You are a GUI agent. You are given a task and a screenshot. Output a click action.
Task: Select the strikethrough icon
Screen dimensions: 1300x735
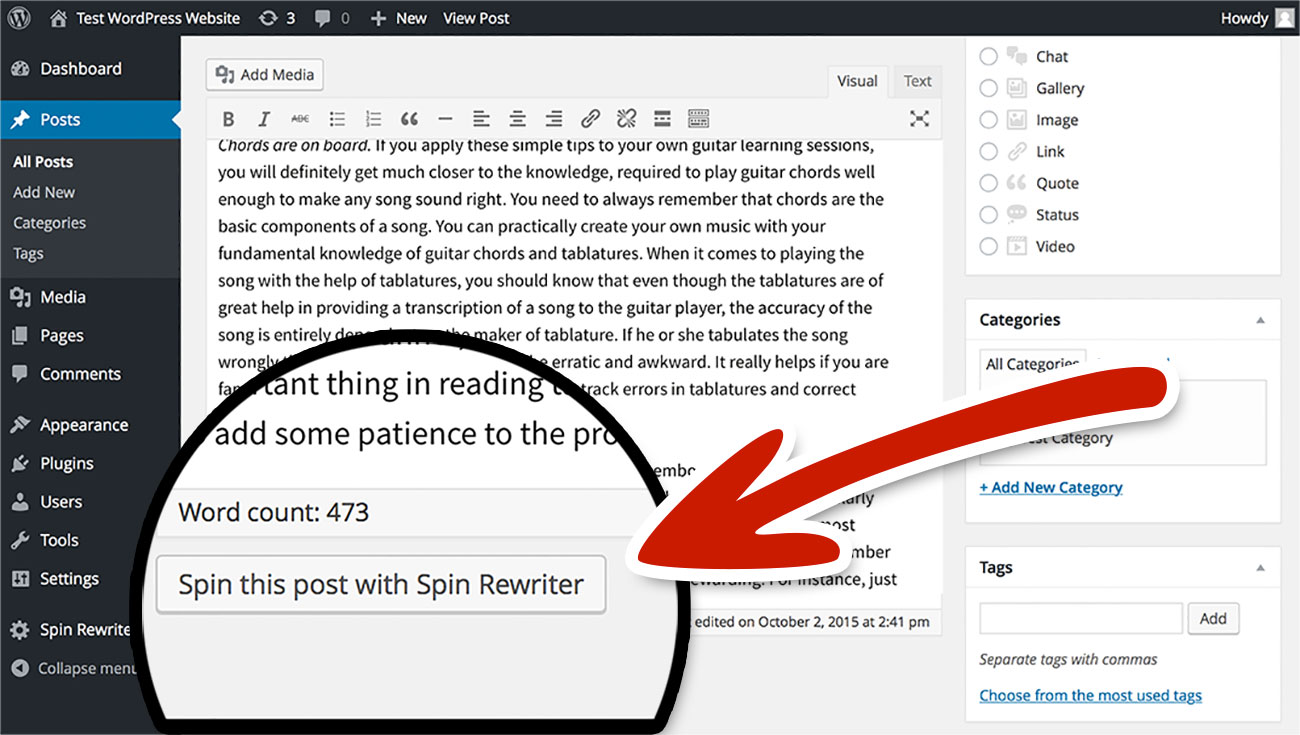[x=300, y=118]
